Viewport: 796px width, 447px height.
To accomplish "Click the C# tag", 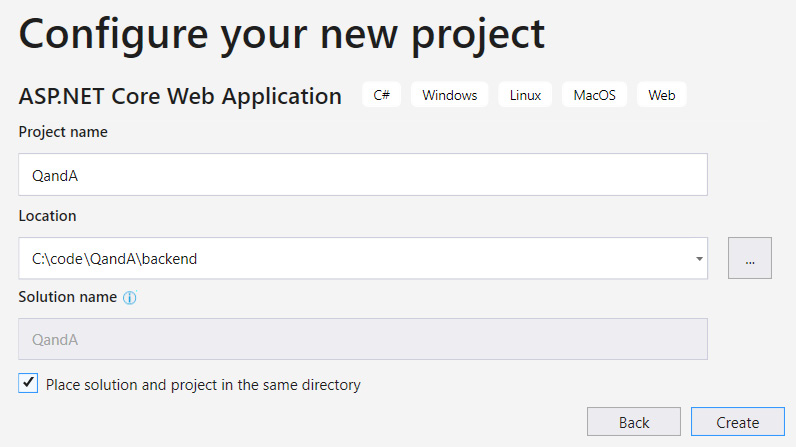I will (x=382, y=95).
